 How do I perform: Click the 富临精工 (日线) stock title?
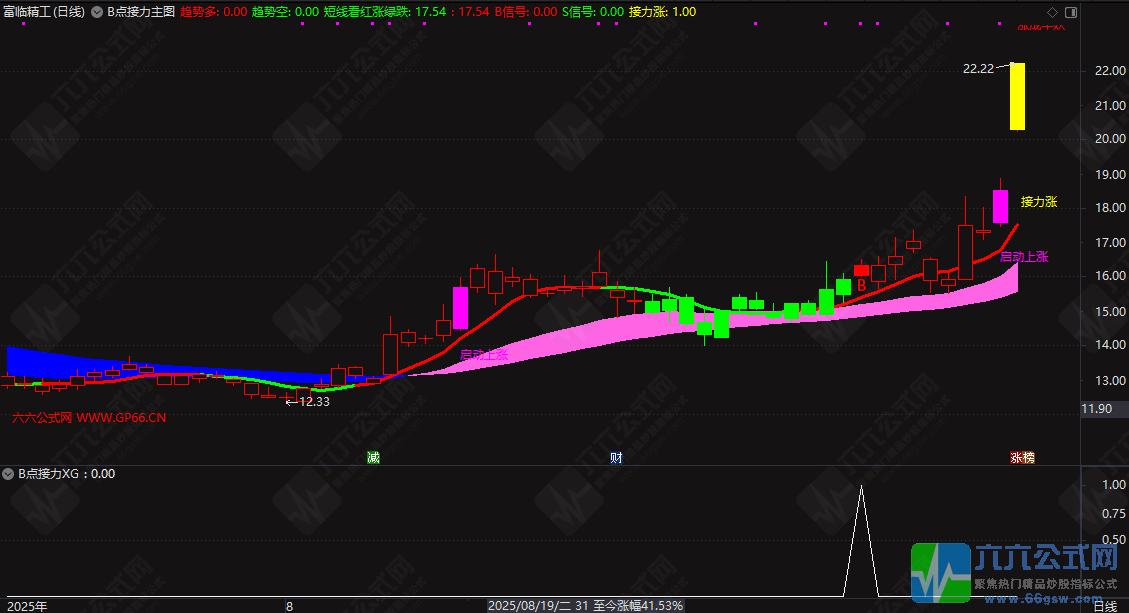pos(44,12)
